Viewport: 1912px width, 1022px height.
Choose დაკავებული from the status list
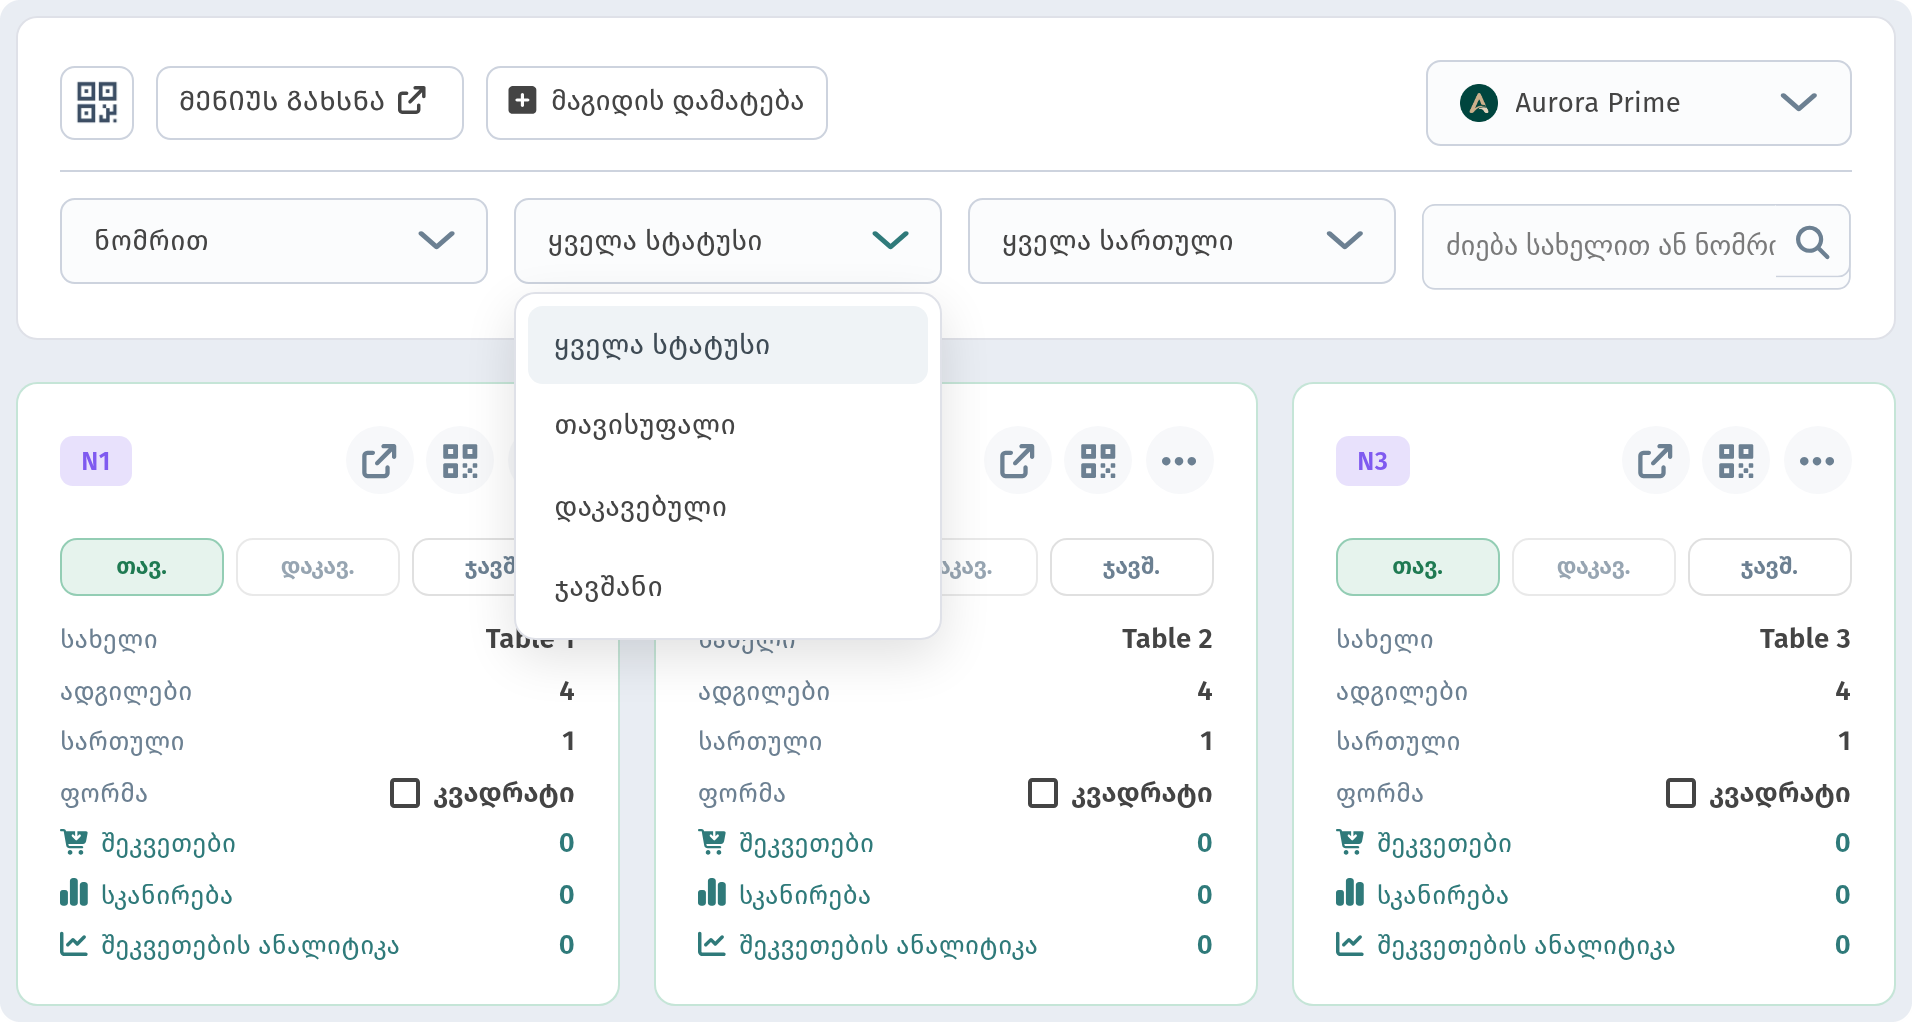pos(728,507)
